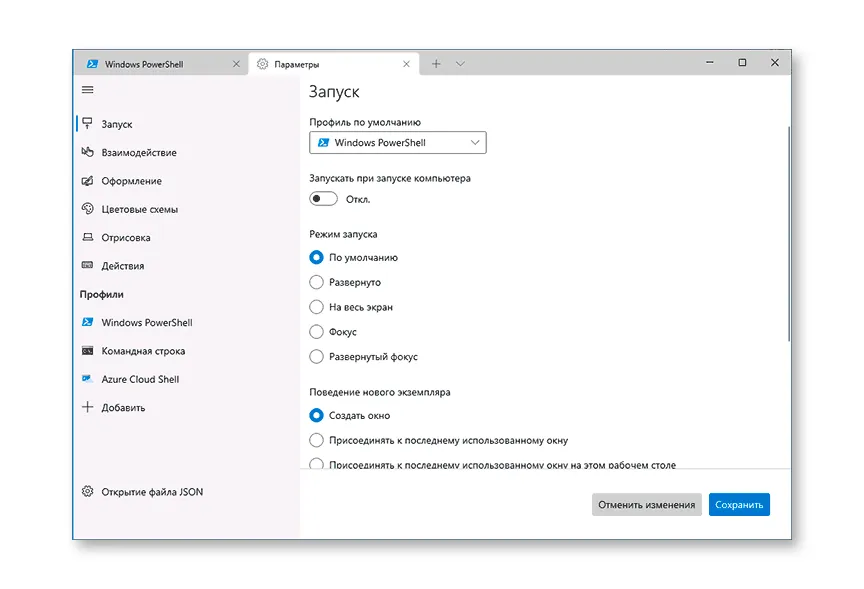This screenshot has height=589, width=864.
Task: Click Сохранить button
Action: 739,505
